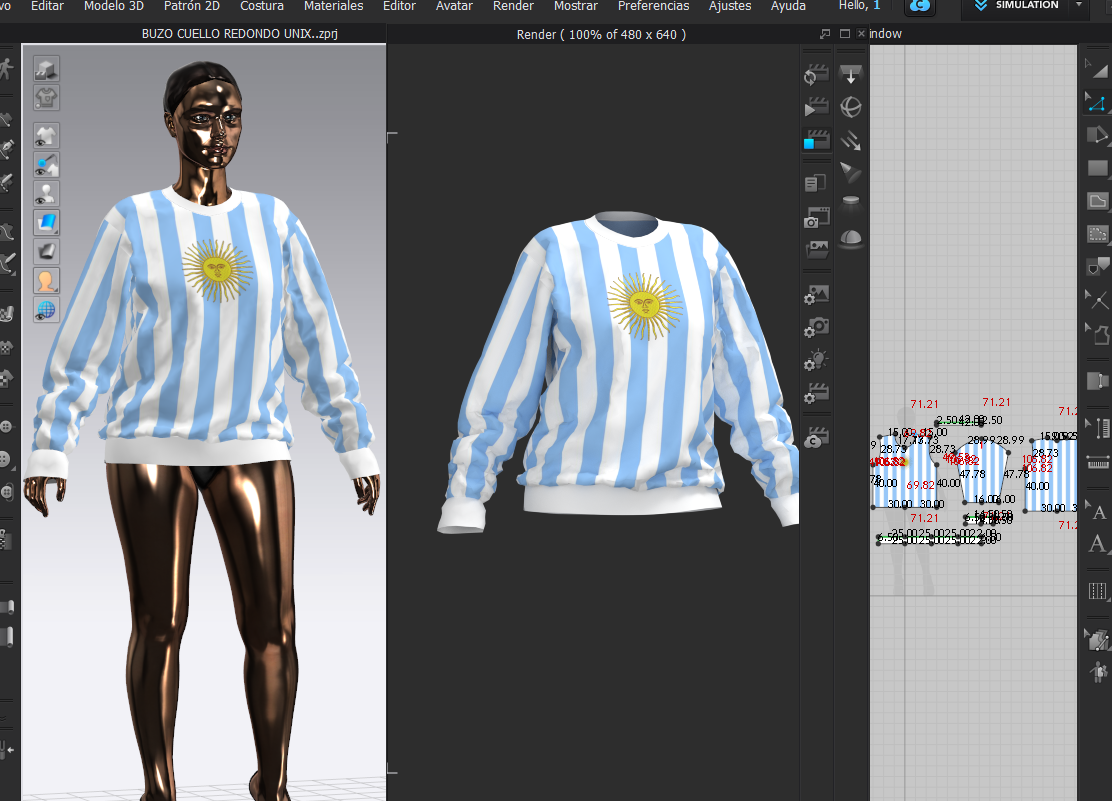The width and height of the screenshot is (1112, 801).
Task: Expand the avatar skin display options
Action: point(47,280)
